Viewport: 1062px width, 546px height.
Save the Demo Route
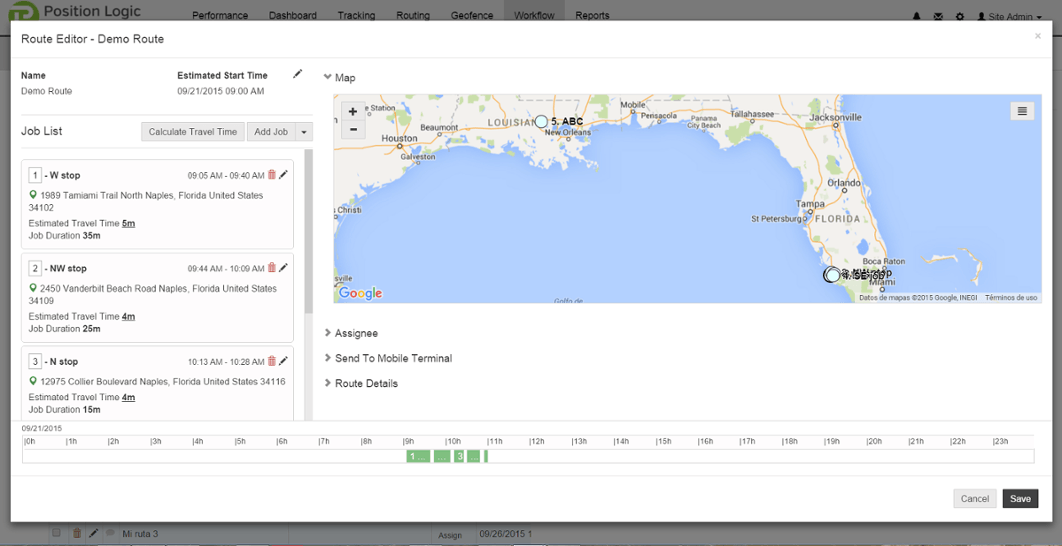(x=1020, y=499)
